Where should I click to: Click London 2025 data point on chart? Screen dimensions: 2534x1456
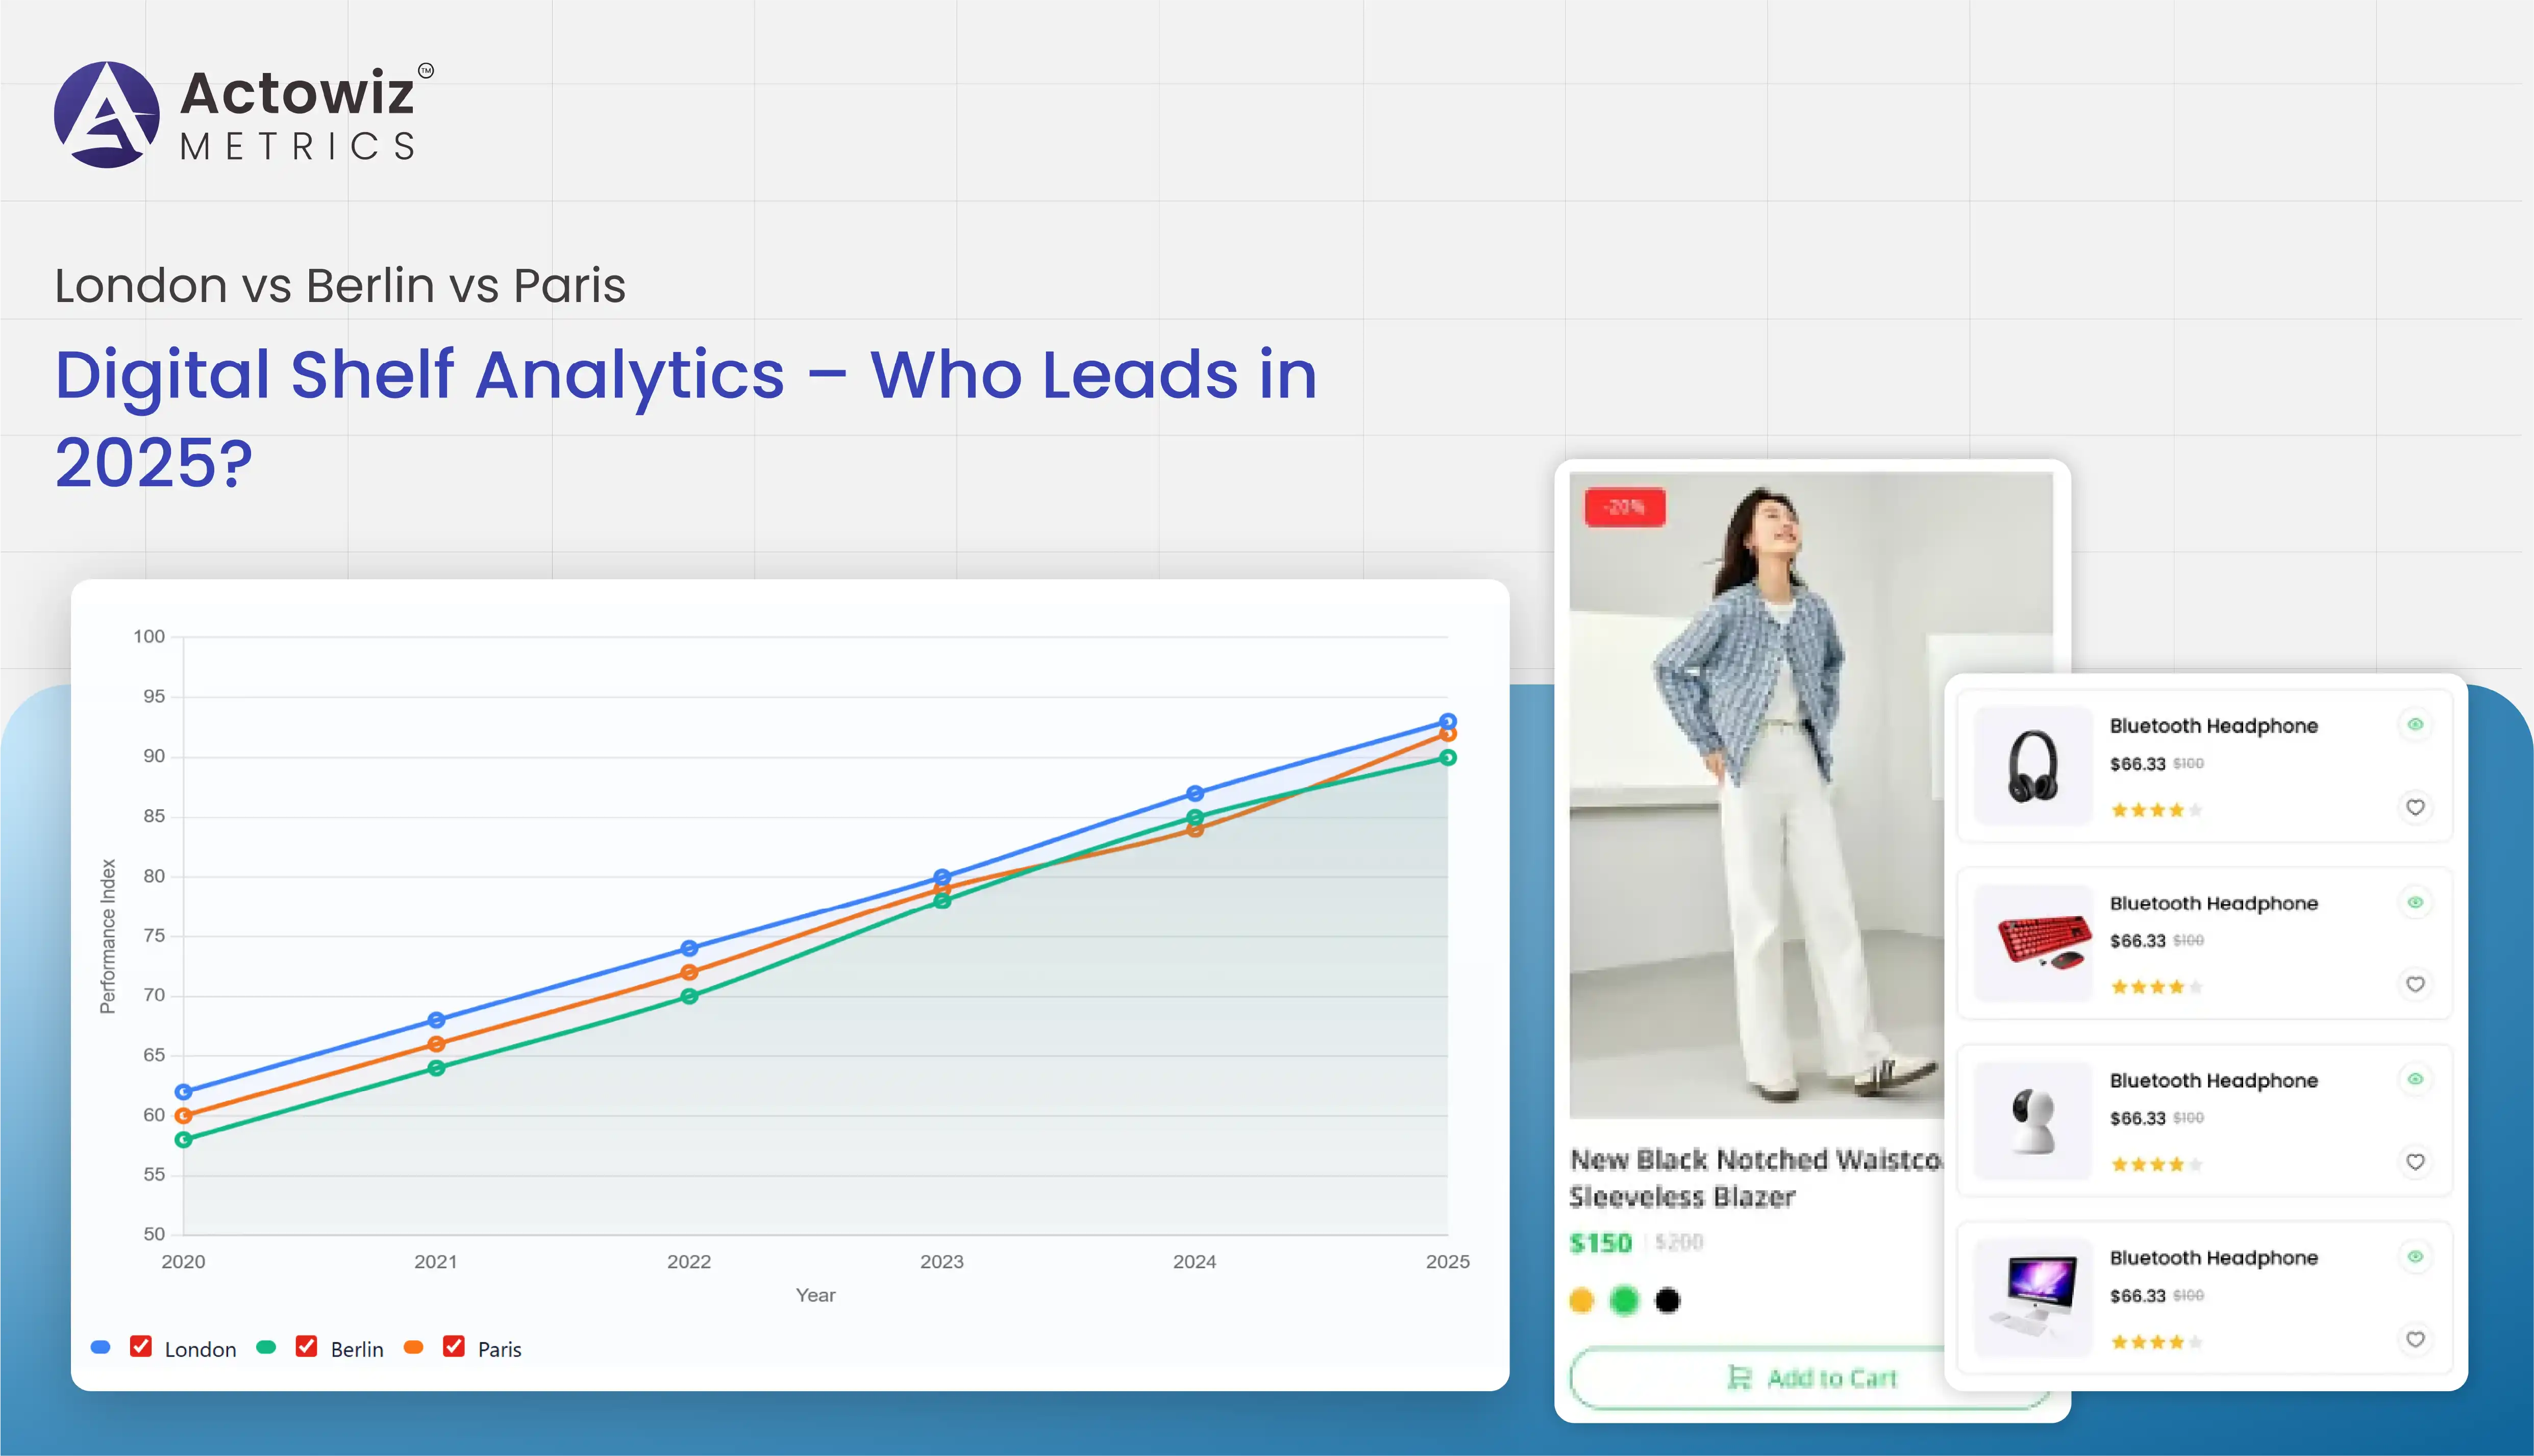(x=1447, y=721)
